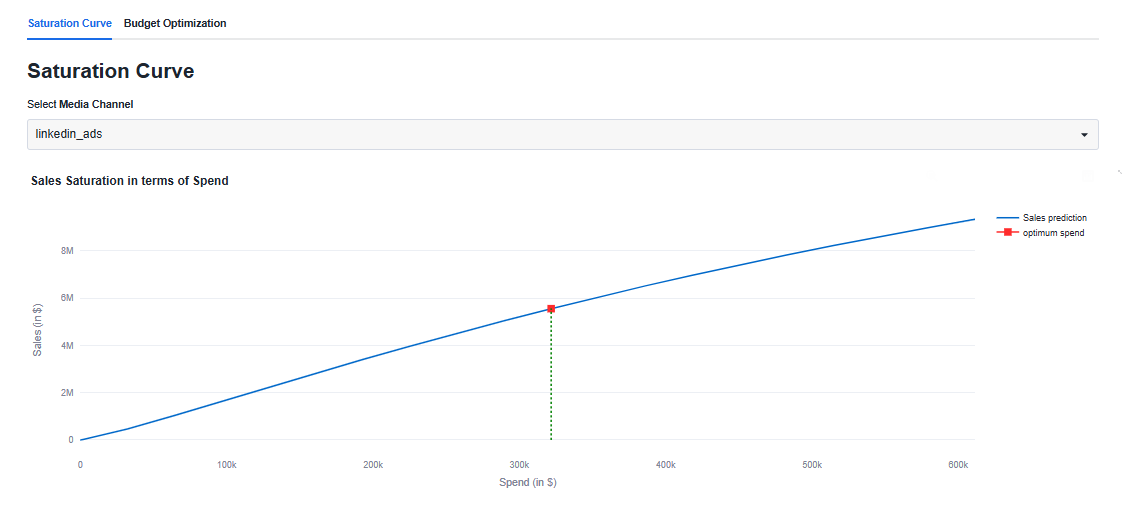Click the blue line icon in the legend
This screenshot has width=1128, height=520.
tap(1007, 218)
